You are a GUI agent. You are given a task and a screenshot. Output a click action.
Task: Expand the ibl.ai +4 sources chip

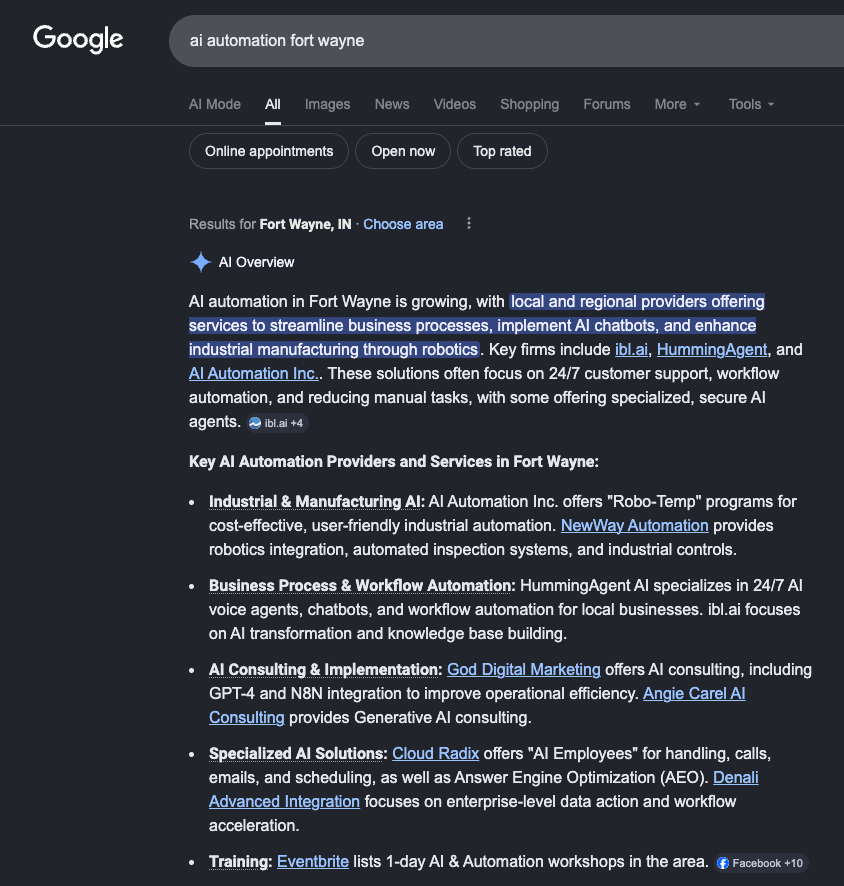[x=277, y=423]
